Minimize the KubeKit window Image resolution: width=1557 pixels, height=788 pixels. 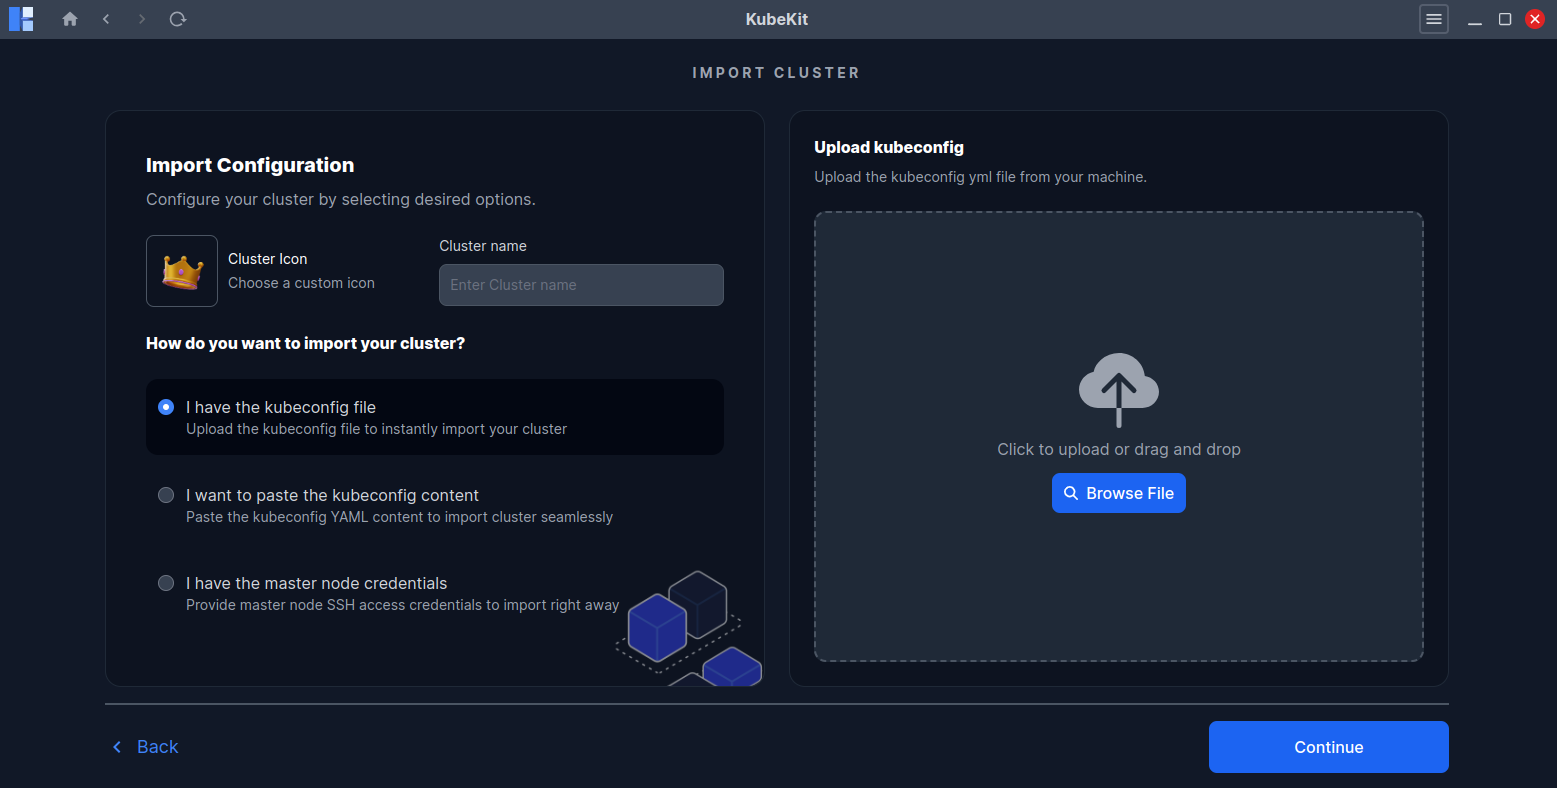(x=1475, y=18)
